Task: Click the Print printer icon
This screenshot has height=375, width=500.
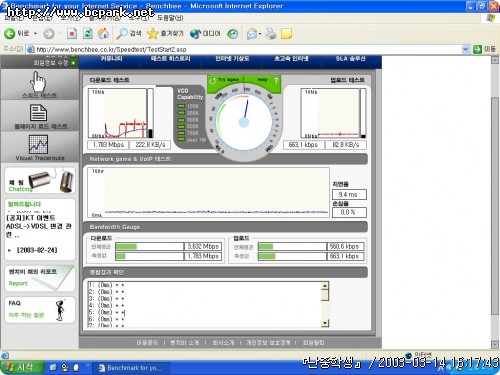Action: coord(271,34)
